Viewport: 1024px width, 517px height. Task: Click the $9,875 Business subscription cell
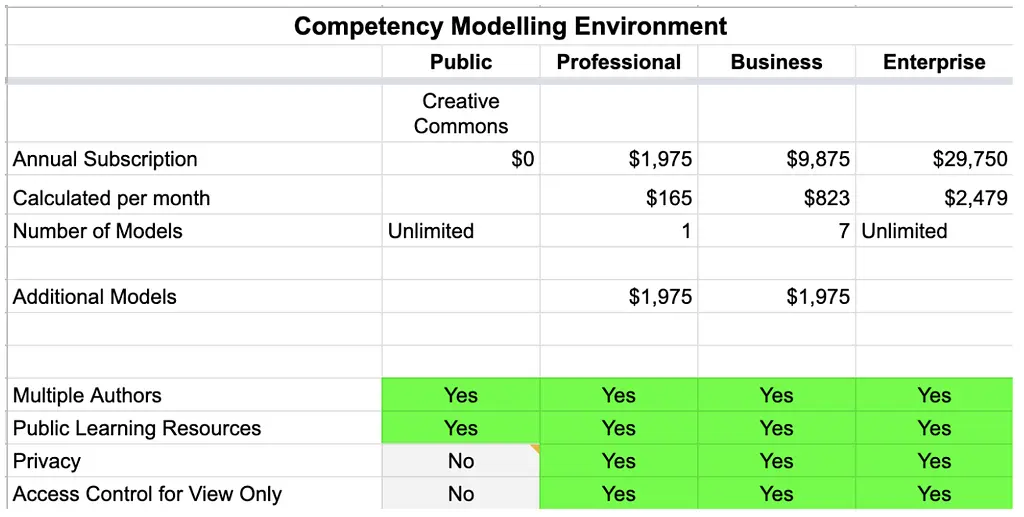point(776,159)
